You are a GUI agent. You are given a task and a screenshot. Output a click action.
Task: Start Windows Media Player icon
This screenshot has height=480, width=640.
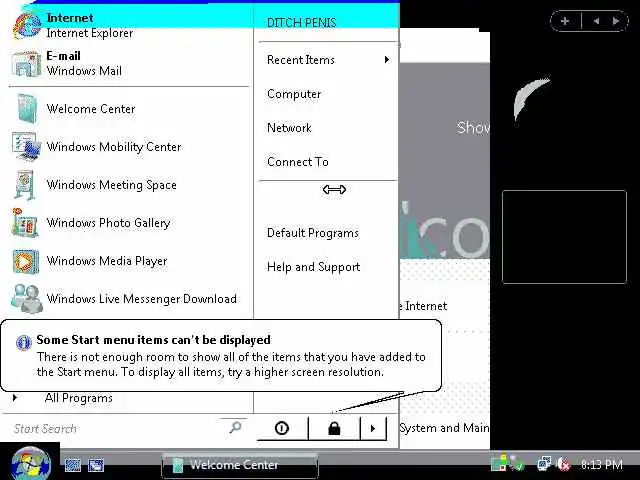tap(26, 261)
